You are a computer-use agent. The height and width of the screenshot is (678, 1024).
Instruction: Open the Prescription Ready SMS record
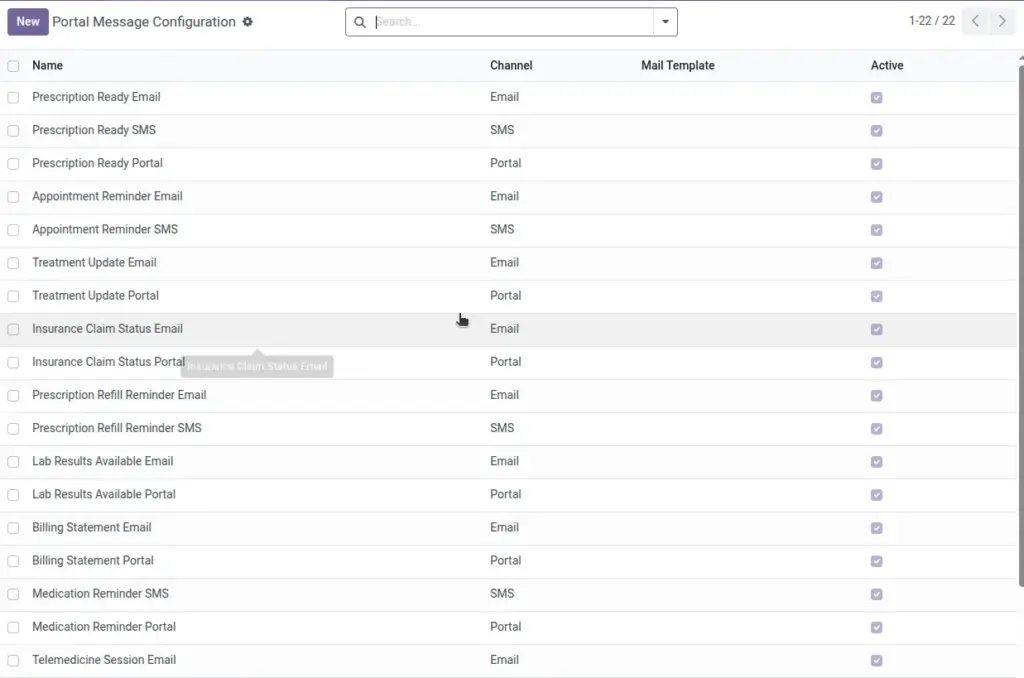94,130
